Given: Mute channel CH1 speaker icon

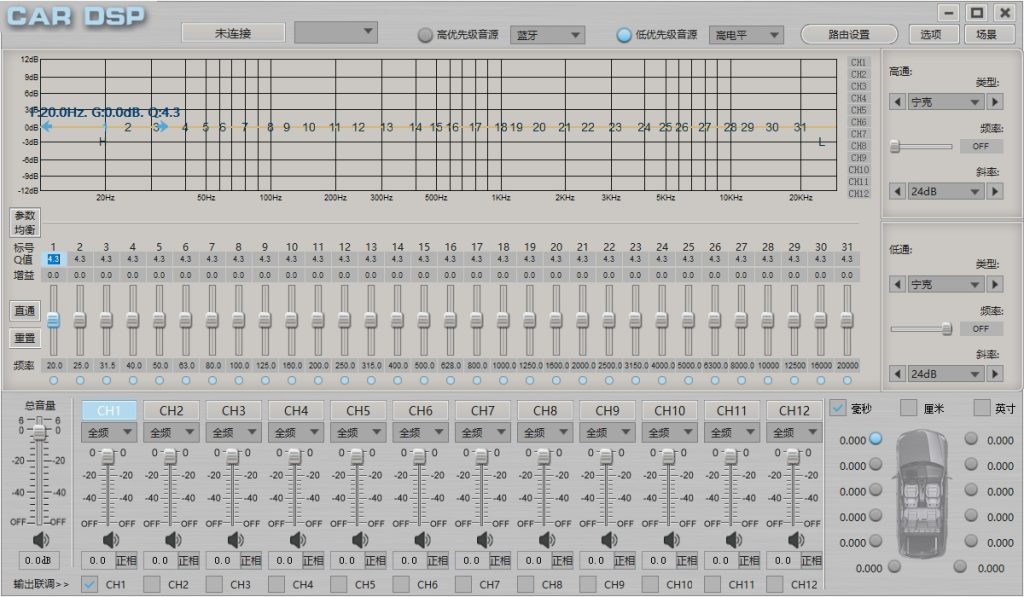Looking at the screenshot, I should click(x=110, y=540).
